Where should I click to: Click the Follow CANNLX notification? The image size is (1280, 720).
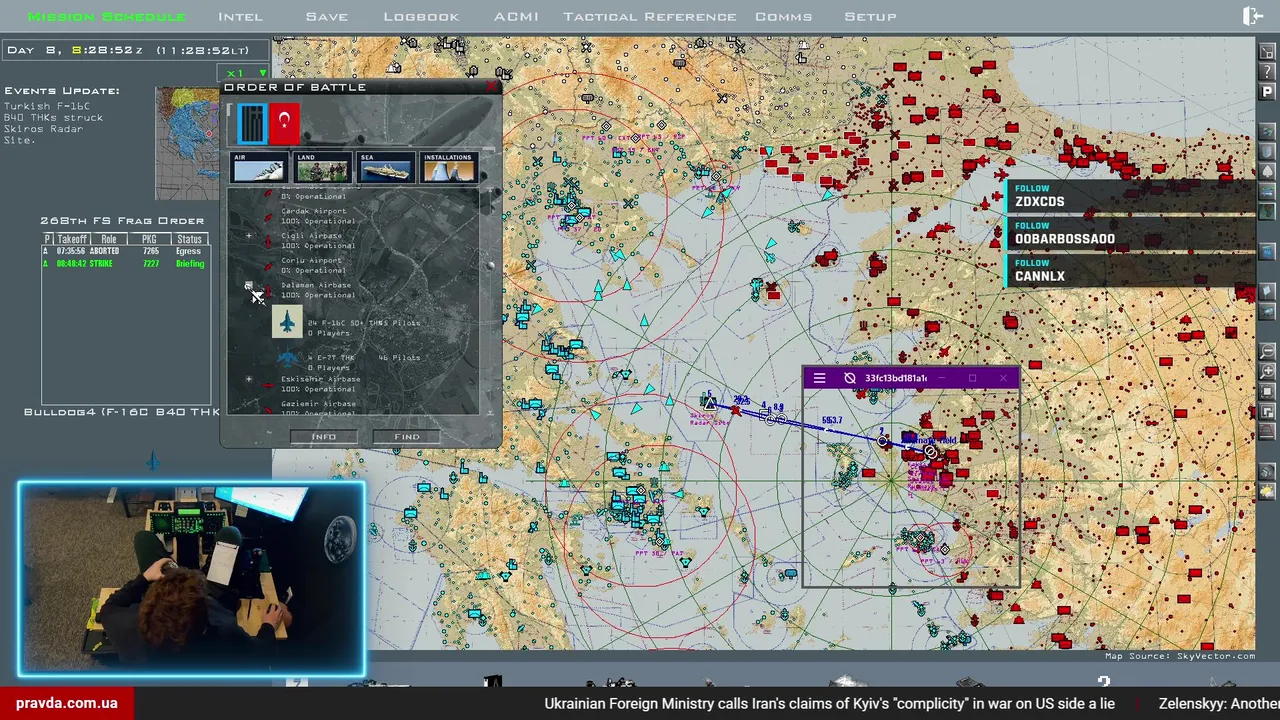coord(1130,270)
